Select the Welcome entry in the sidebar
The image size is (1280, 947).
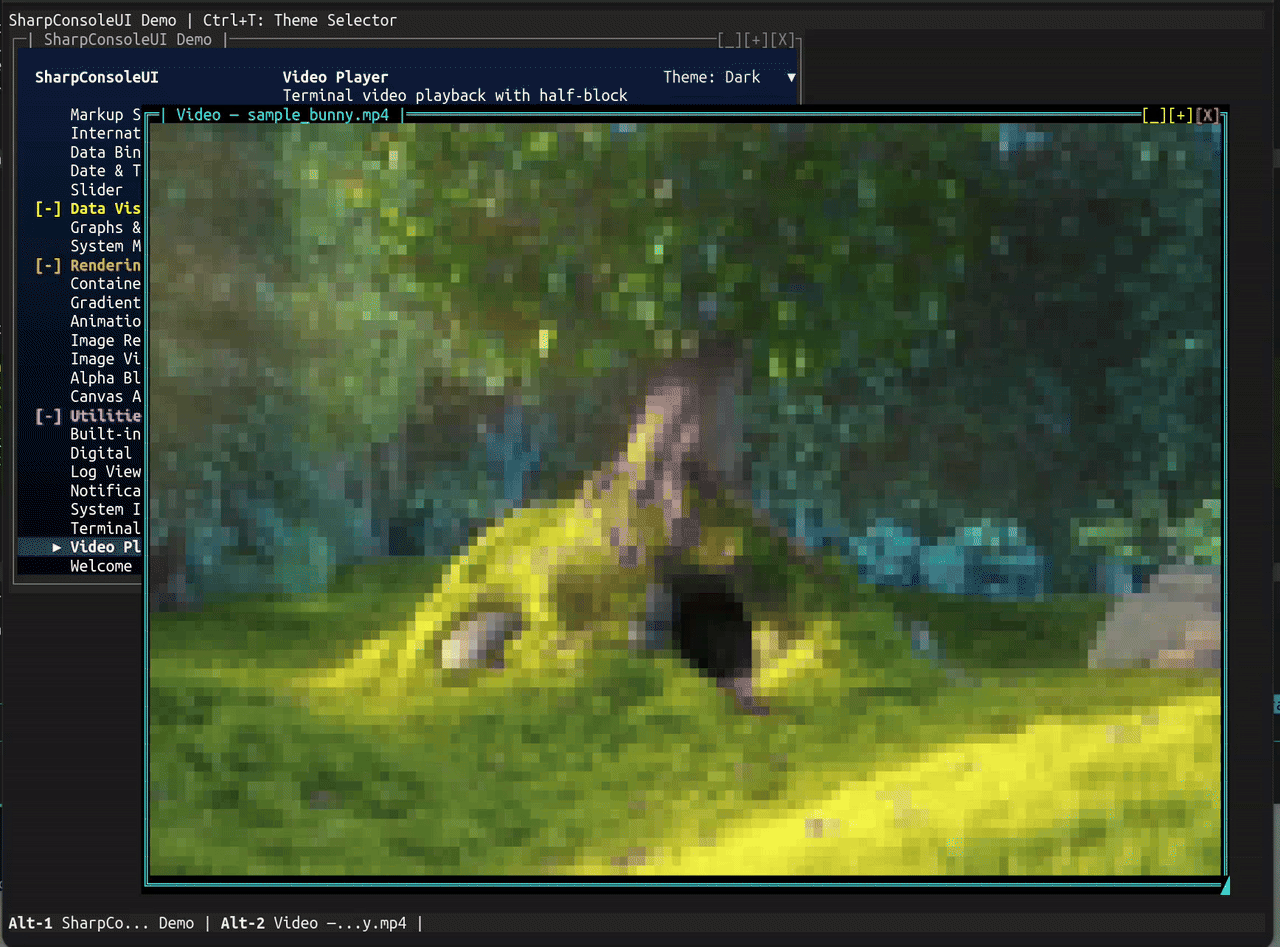pyautogui.click(x=103, y=566)
